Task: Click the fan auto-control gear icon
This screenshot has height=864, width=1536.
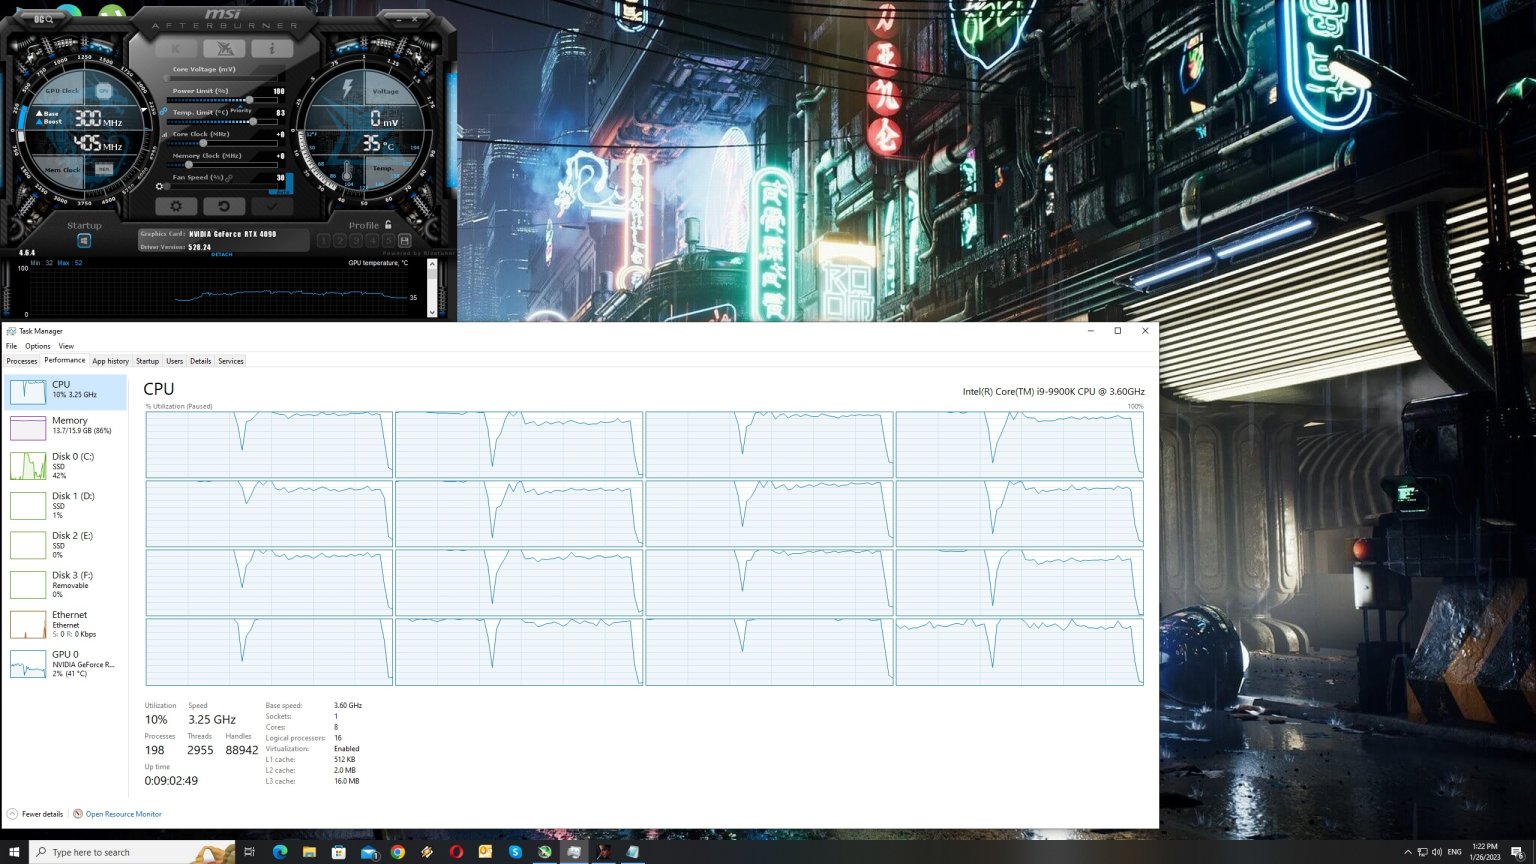Action: pyautogui.click(x=160, y=186)
